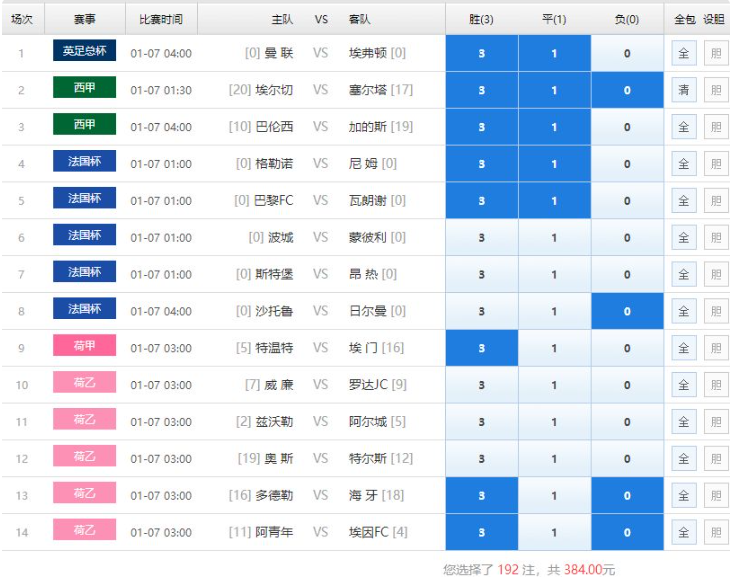This screenshot has height=586, width=735.
Task: Deselect loss (0) for match 14 埃因FC
Action: pos(627,533)
